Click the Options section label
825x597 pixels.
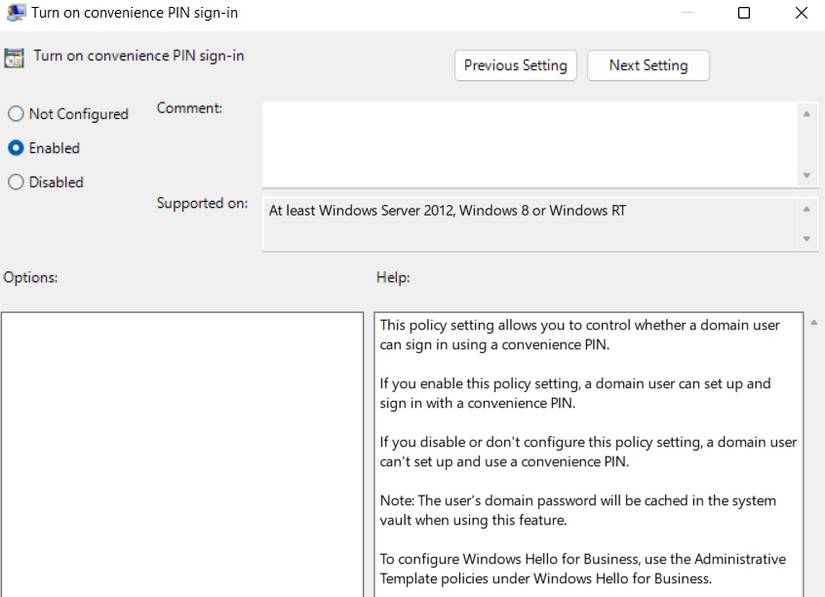click(x=30, y=277)
